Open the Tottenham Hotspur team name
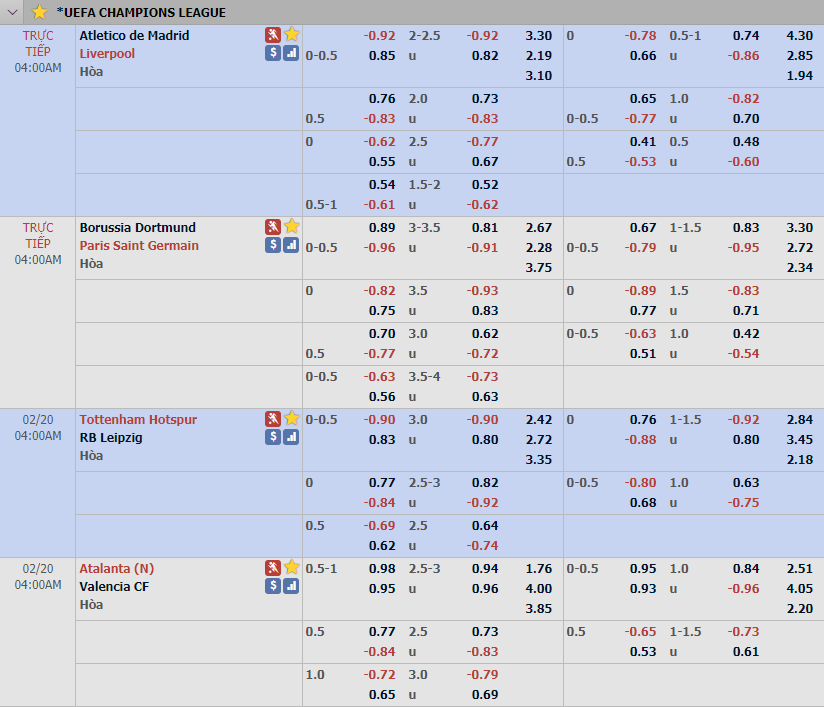Screen dimensions: 824x707 pyautogui.click(x=138, y=419)
